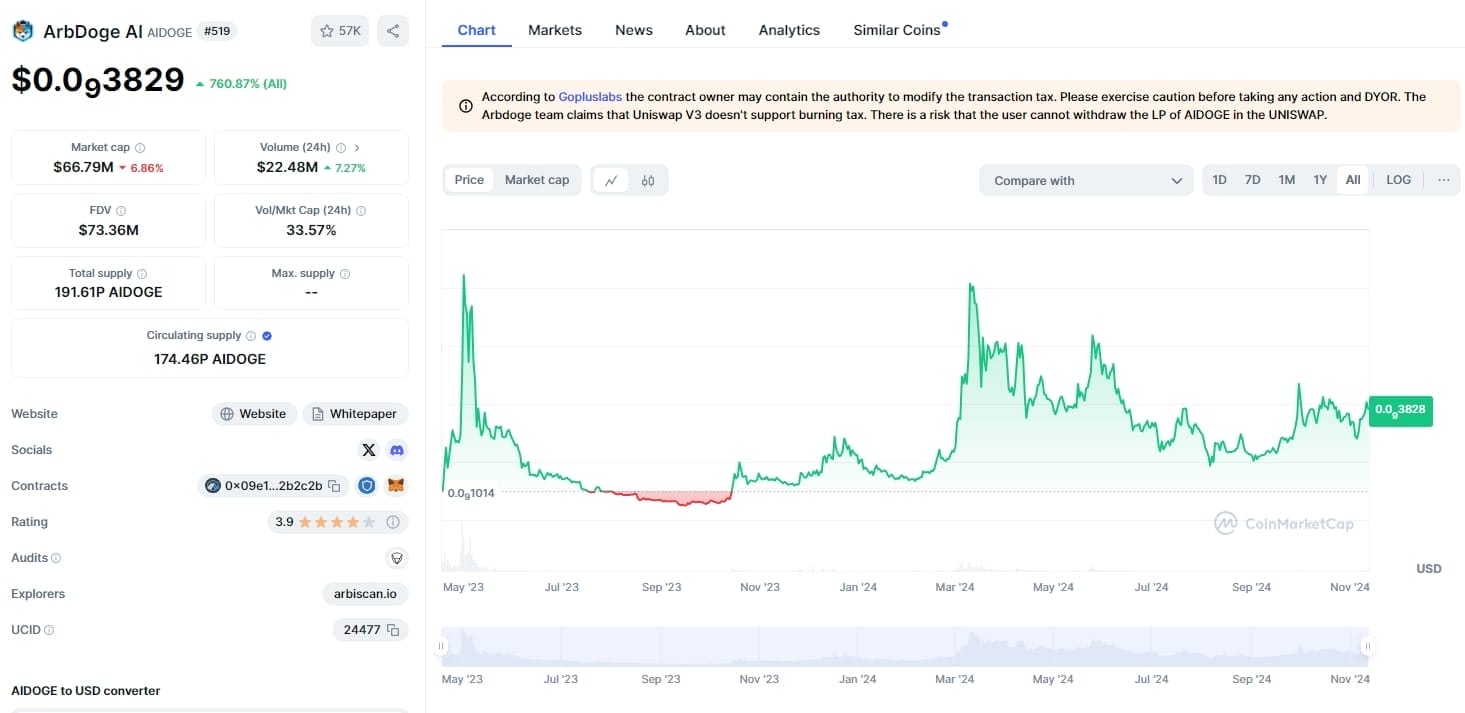The height and width of the screenshot is (713, 1465).
Task: Open Circulating supply info icon
Action: (x=251, y=336)
